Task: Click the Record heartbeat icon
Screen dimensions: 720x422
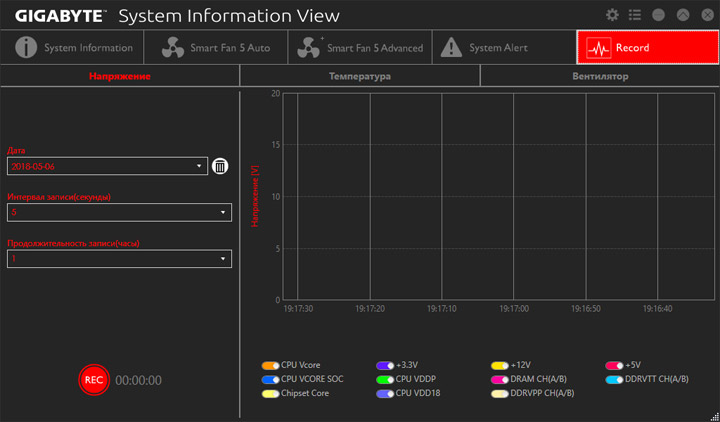Action: point(599,48)
